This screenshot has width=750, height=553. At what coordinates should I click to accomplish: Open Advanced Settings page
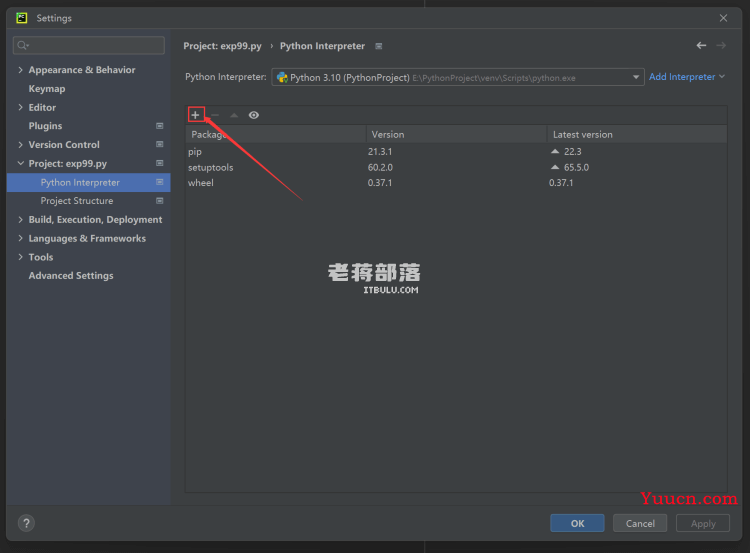tap(71, 276)
